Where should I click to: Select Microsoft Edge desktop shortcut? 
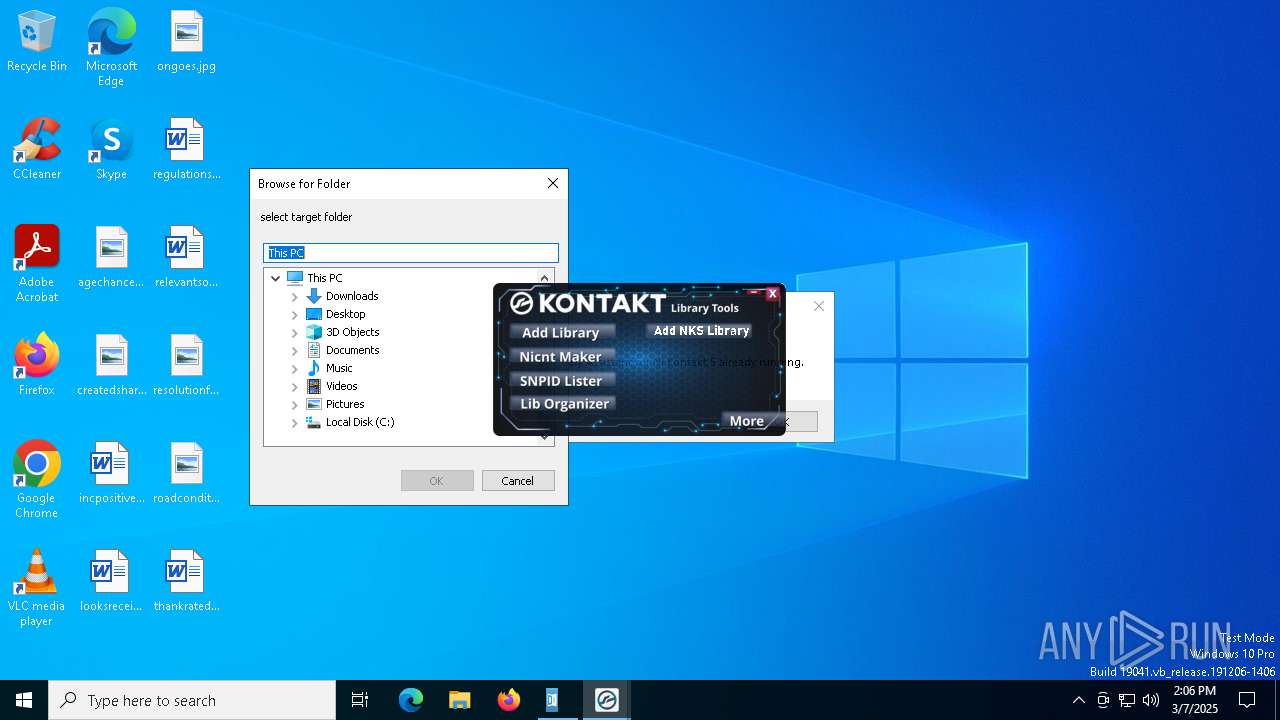tap(111, 47)
